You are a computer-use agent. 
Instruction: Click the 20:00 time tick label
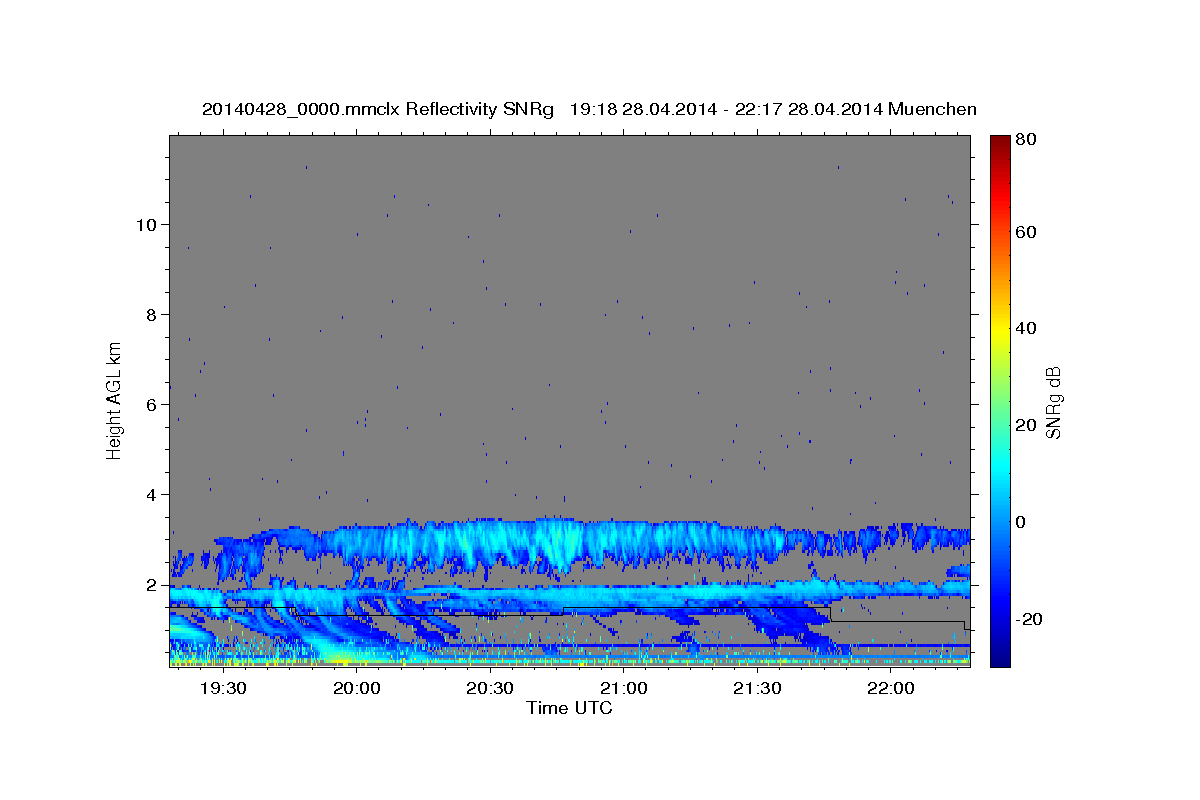tap(356, 689)
